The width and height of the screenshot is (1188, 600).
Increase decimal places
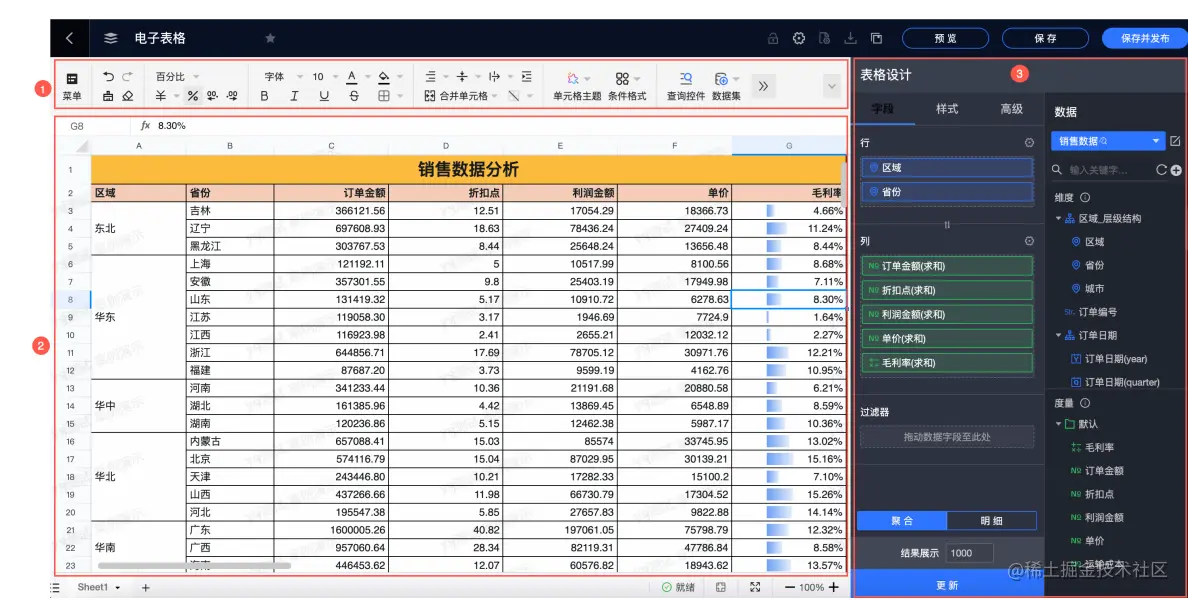(232, 96)
